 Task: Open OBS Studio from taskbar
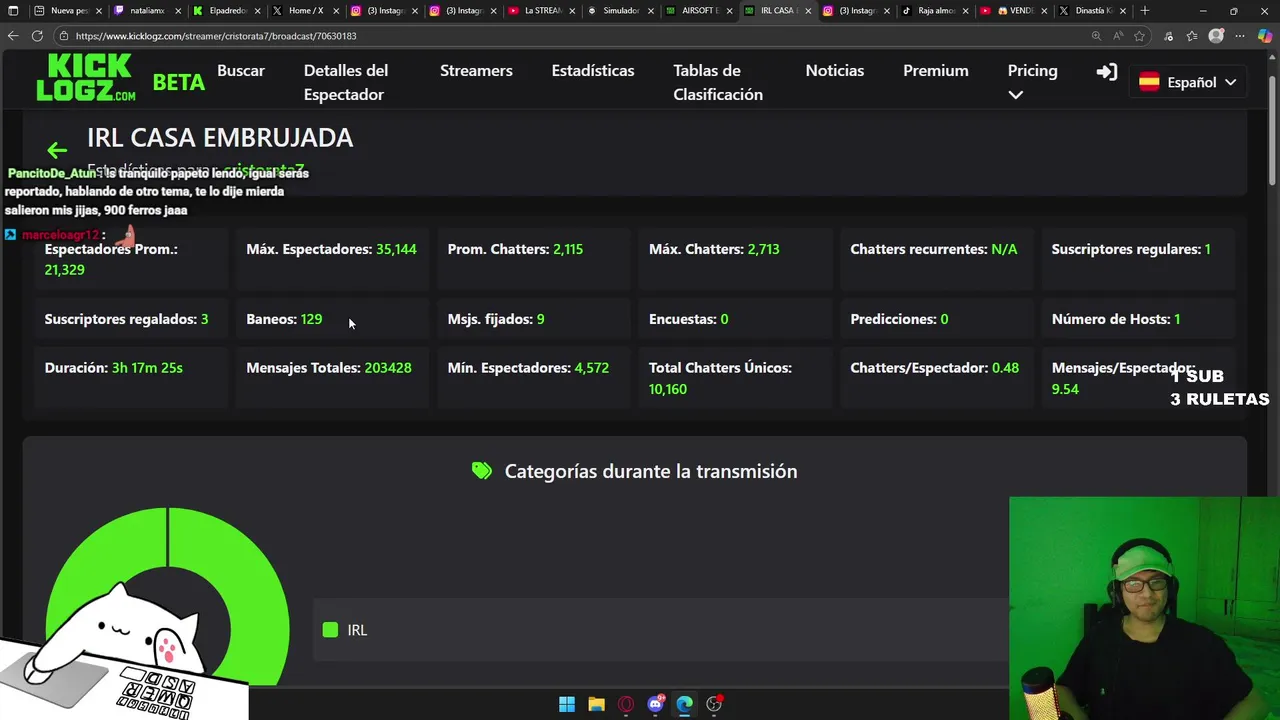coord(714,704)
